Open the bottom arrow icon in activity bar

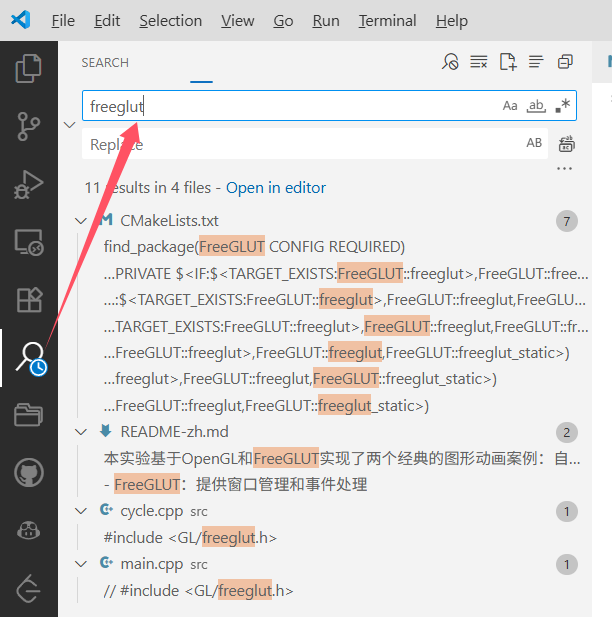coord(28,589)
